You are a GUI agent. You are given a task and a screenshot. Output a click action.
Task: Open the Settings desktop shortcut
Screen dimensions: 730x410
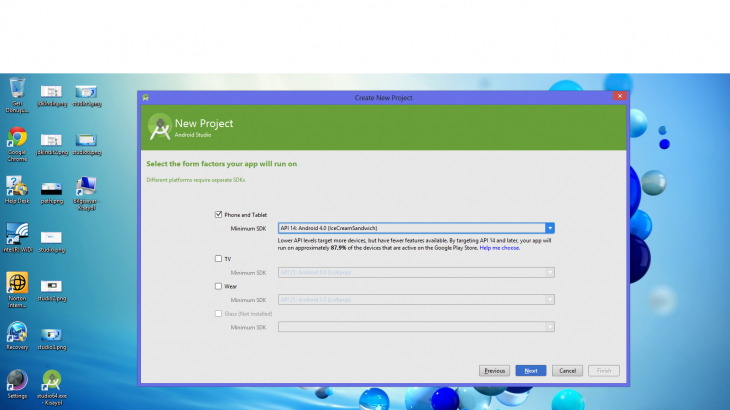[x=17, y=380]
